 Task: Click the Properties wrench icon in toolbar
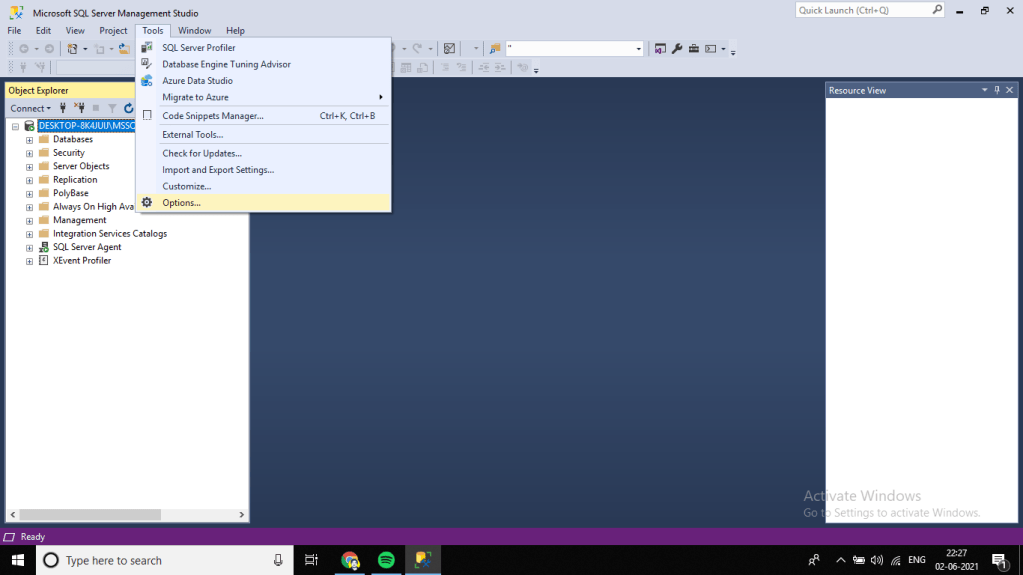677,48
